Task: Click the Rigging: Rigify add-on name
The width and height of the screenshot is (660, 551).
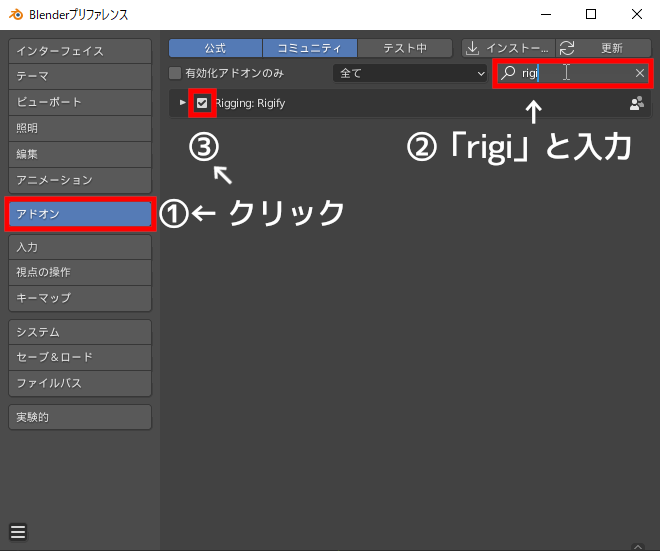Action: click(x=250, y=103)
